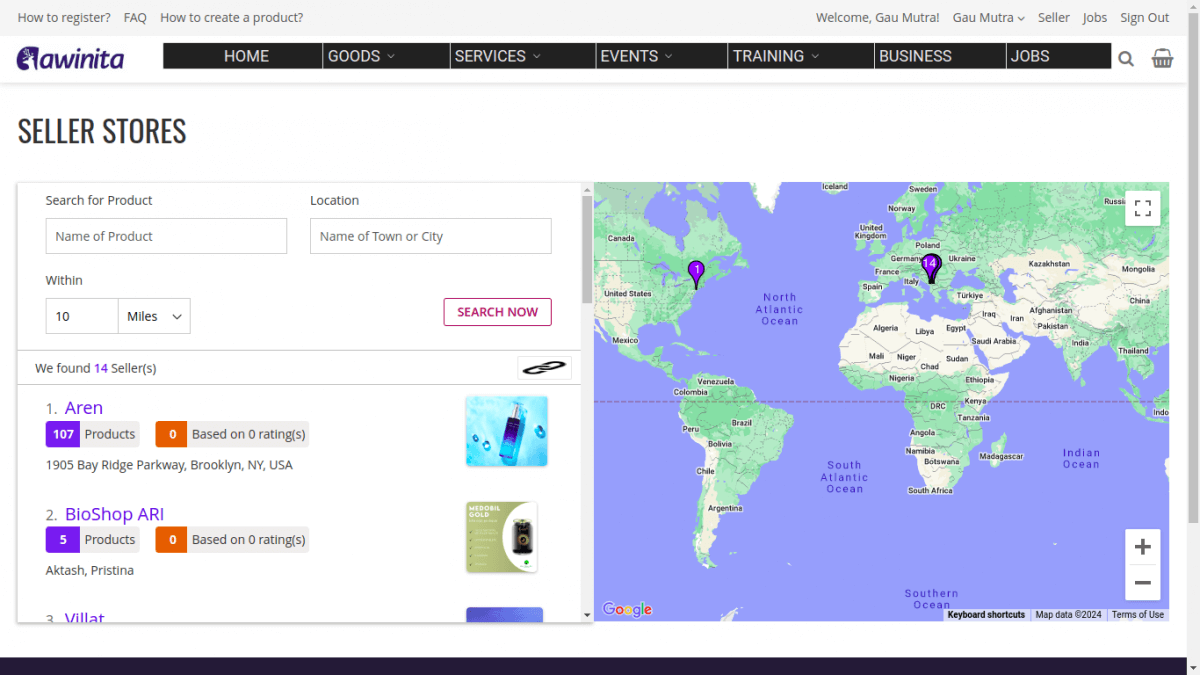Click the map marker cluster labeled 14

pyautogui.click(x=931, y=267)
